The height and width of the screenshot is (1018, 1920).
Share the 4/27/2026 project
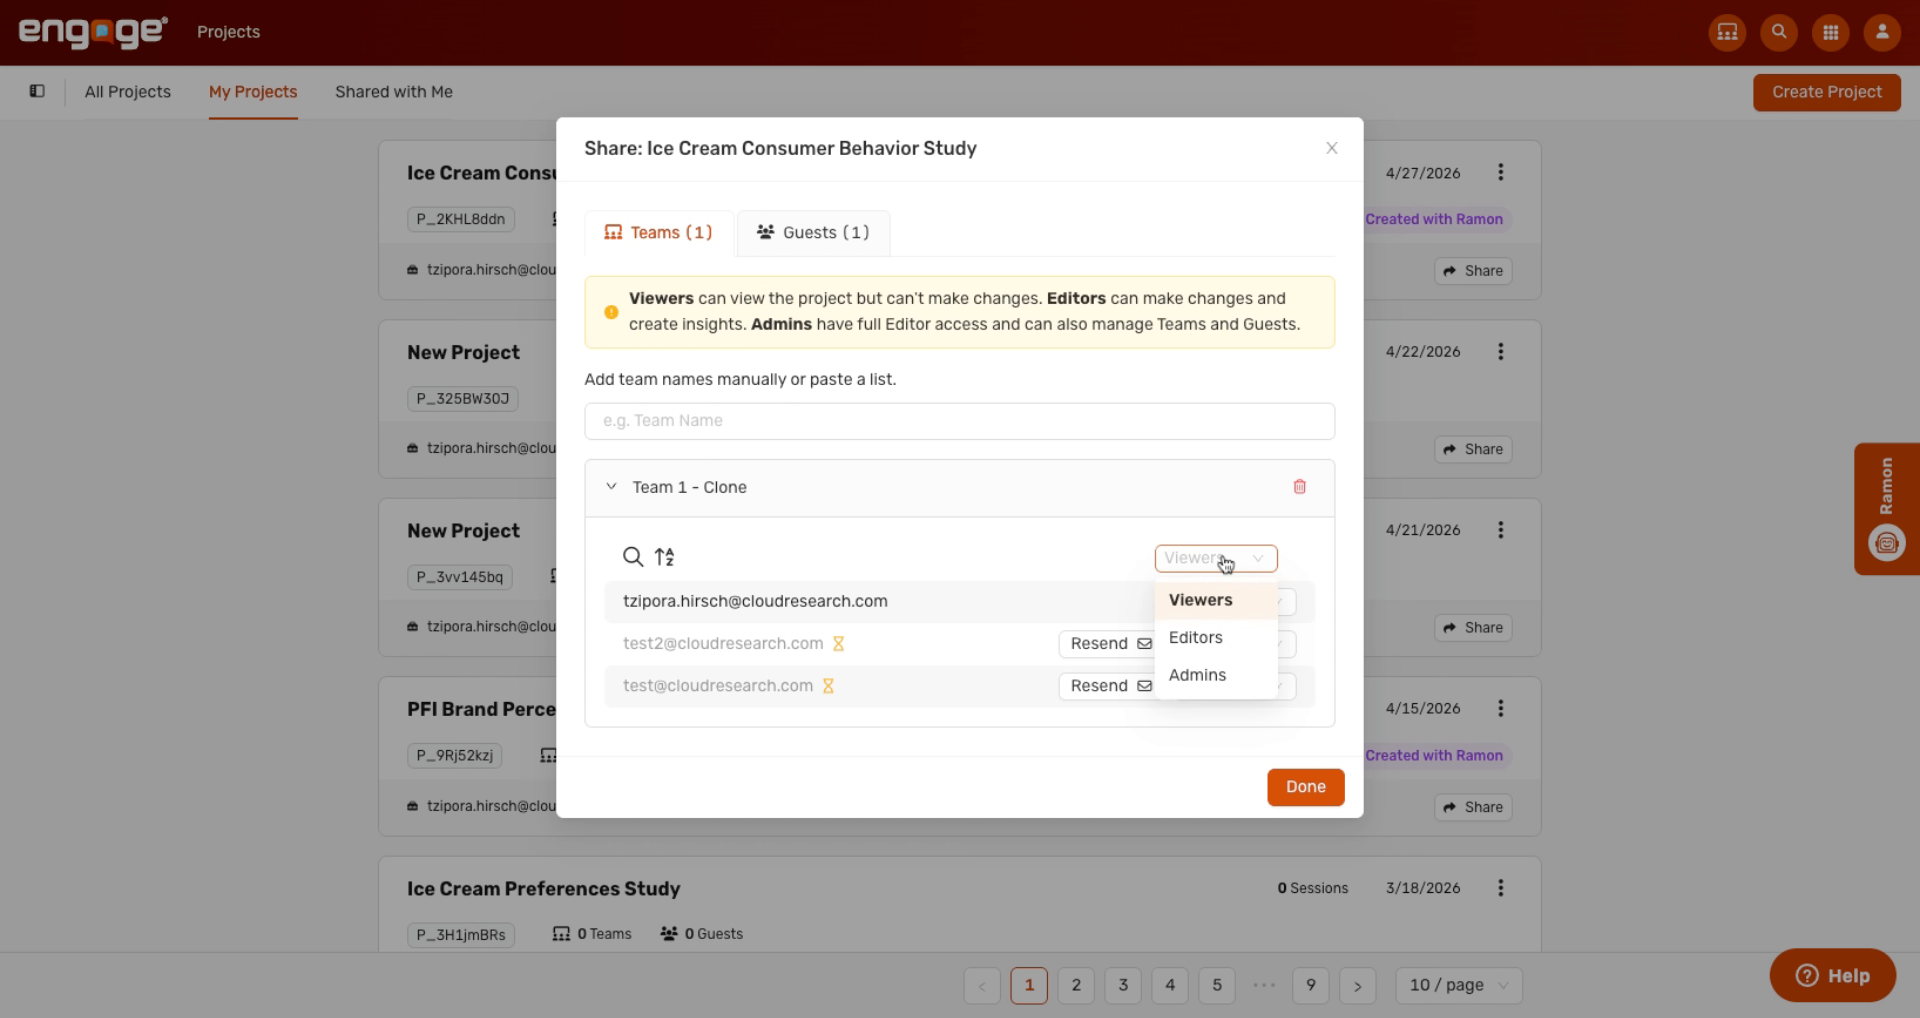[1473, 271]
